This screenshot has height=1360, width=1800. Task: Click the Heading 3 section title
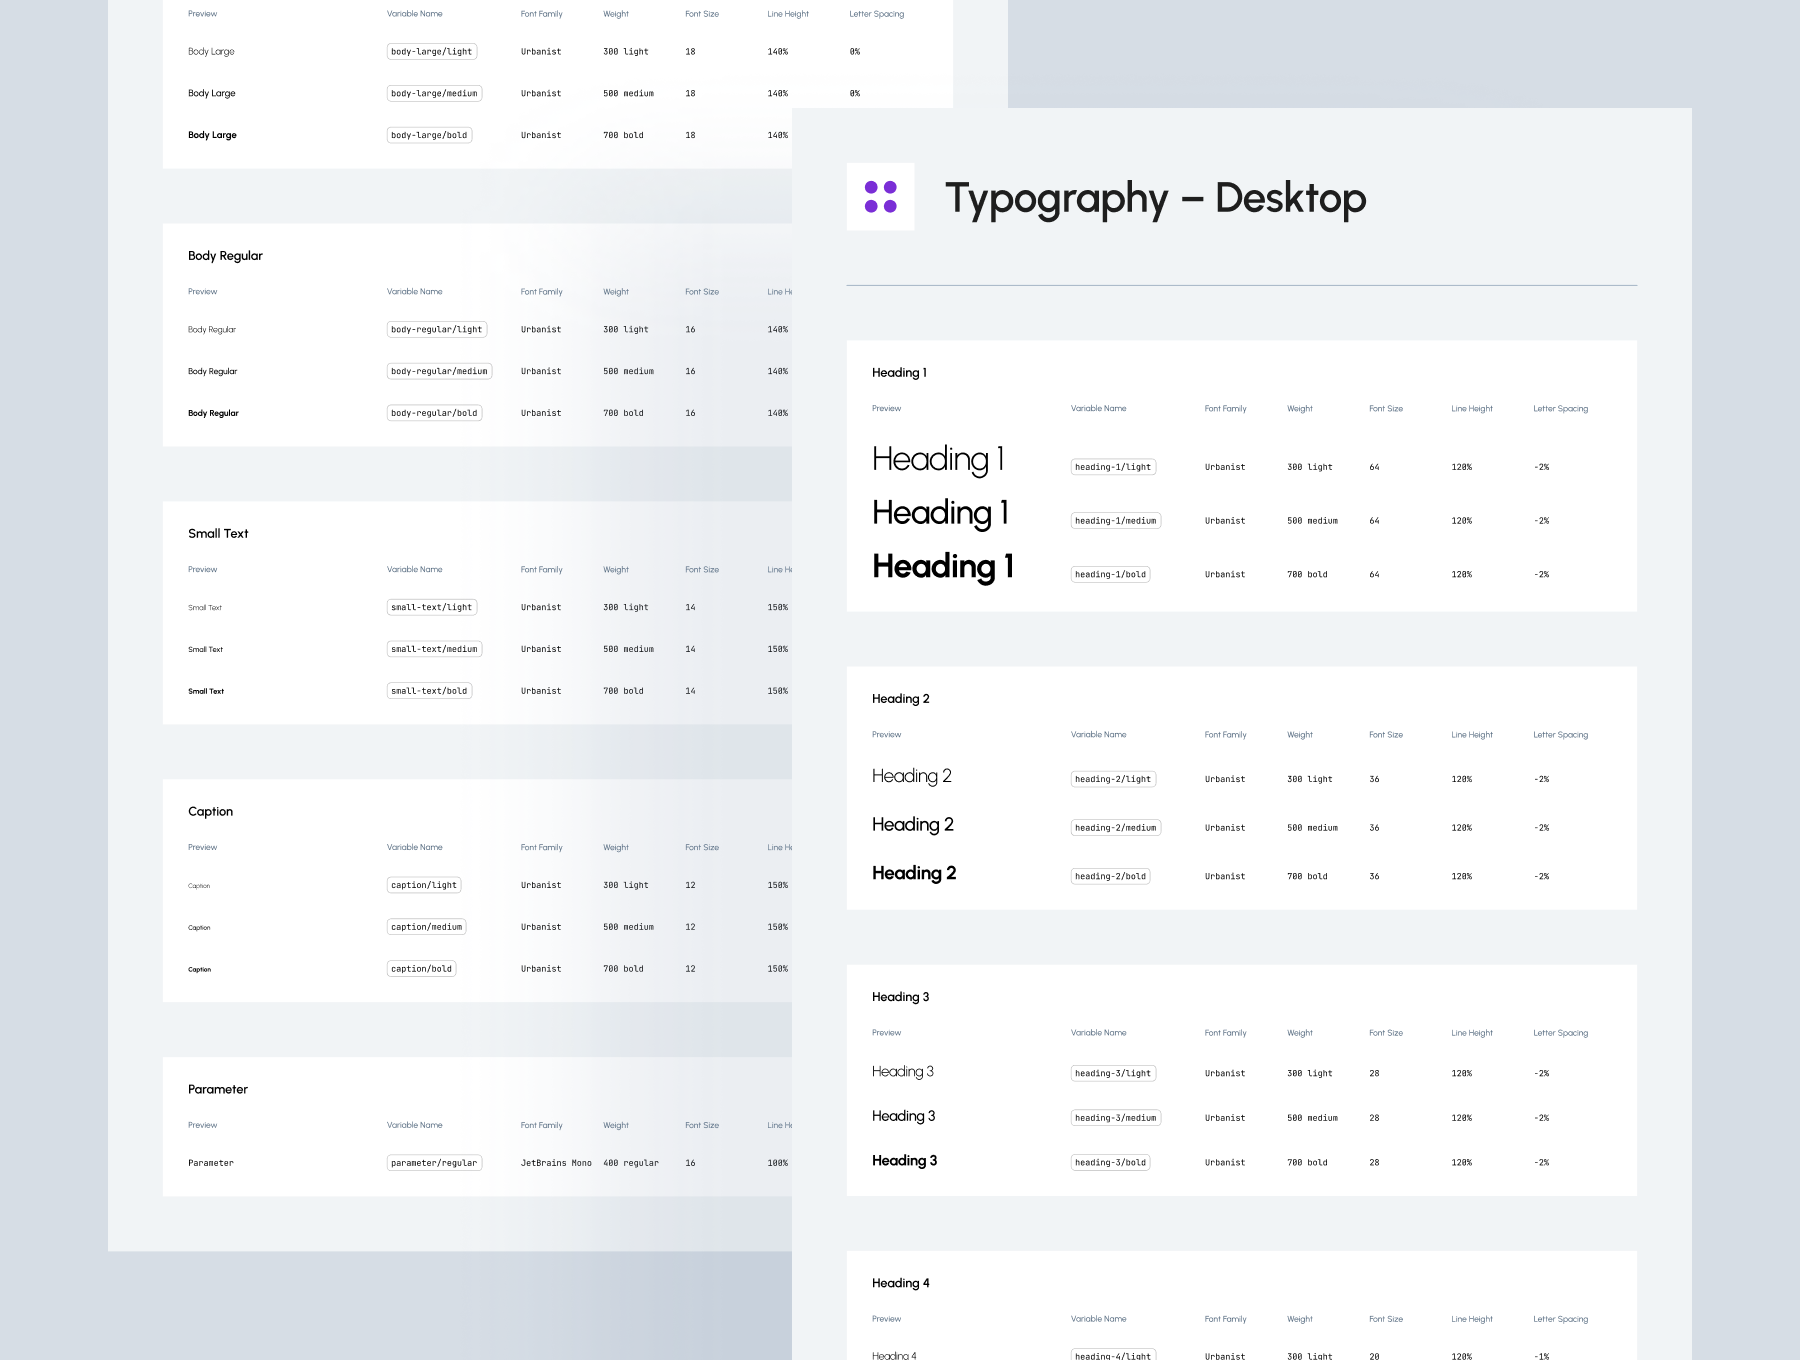coord(901,997)
